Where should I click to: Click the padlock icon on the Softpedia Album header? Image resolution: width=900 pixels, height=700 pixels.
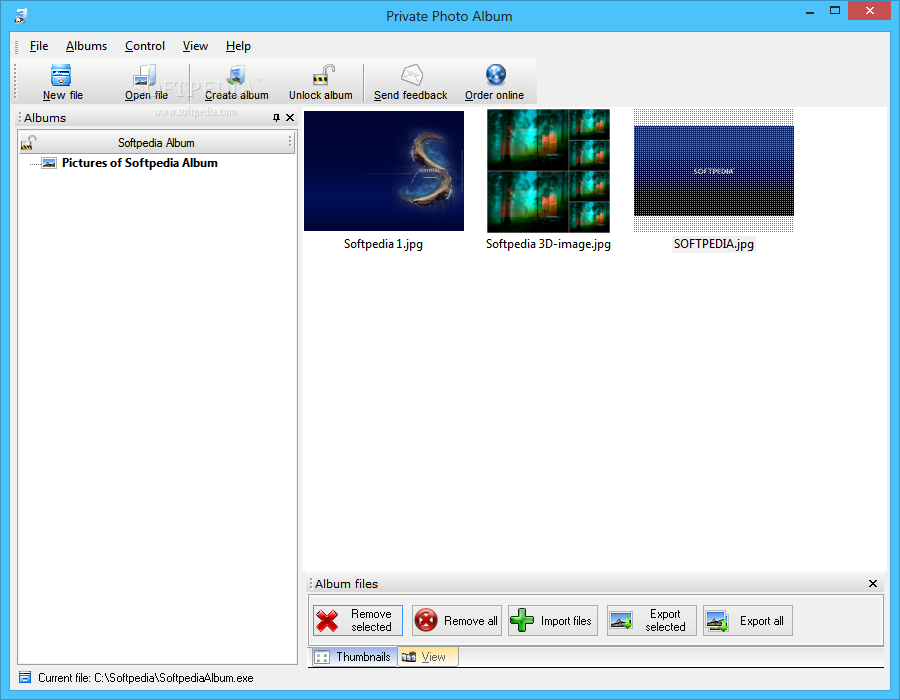[28, 142]
